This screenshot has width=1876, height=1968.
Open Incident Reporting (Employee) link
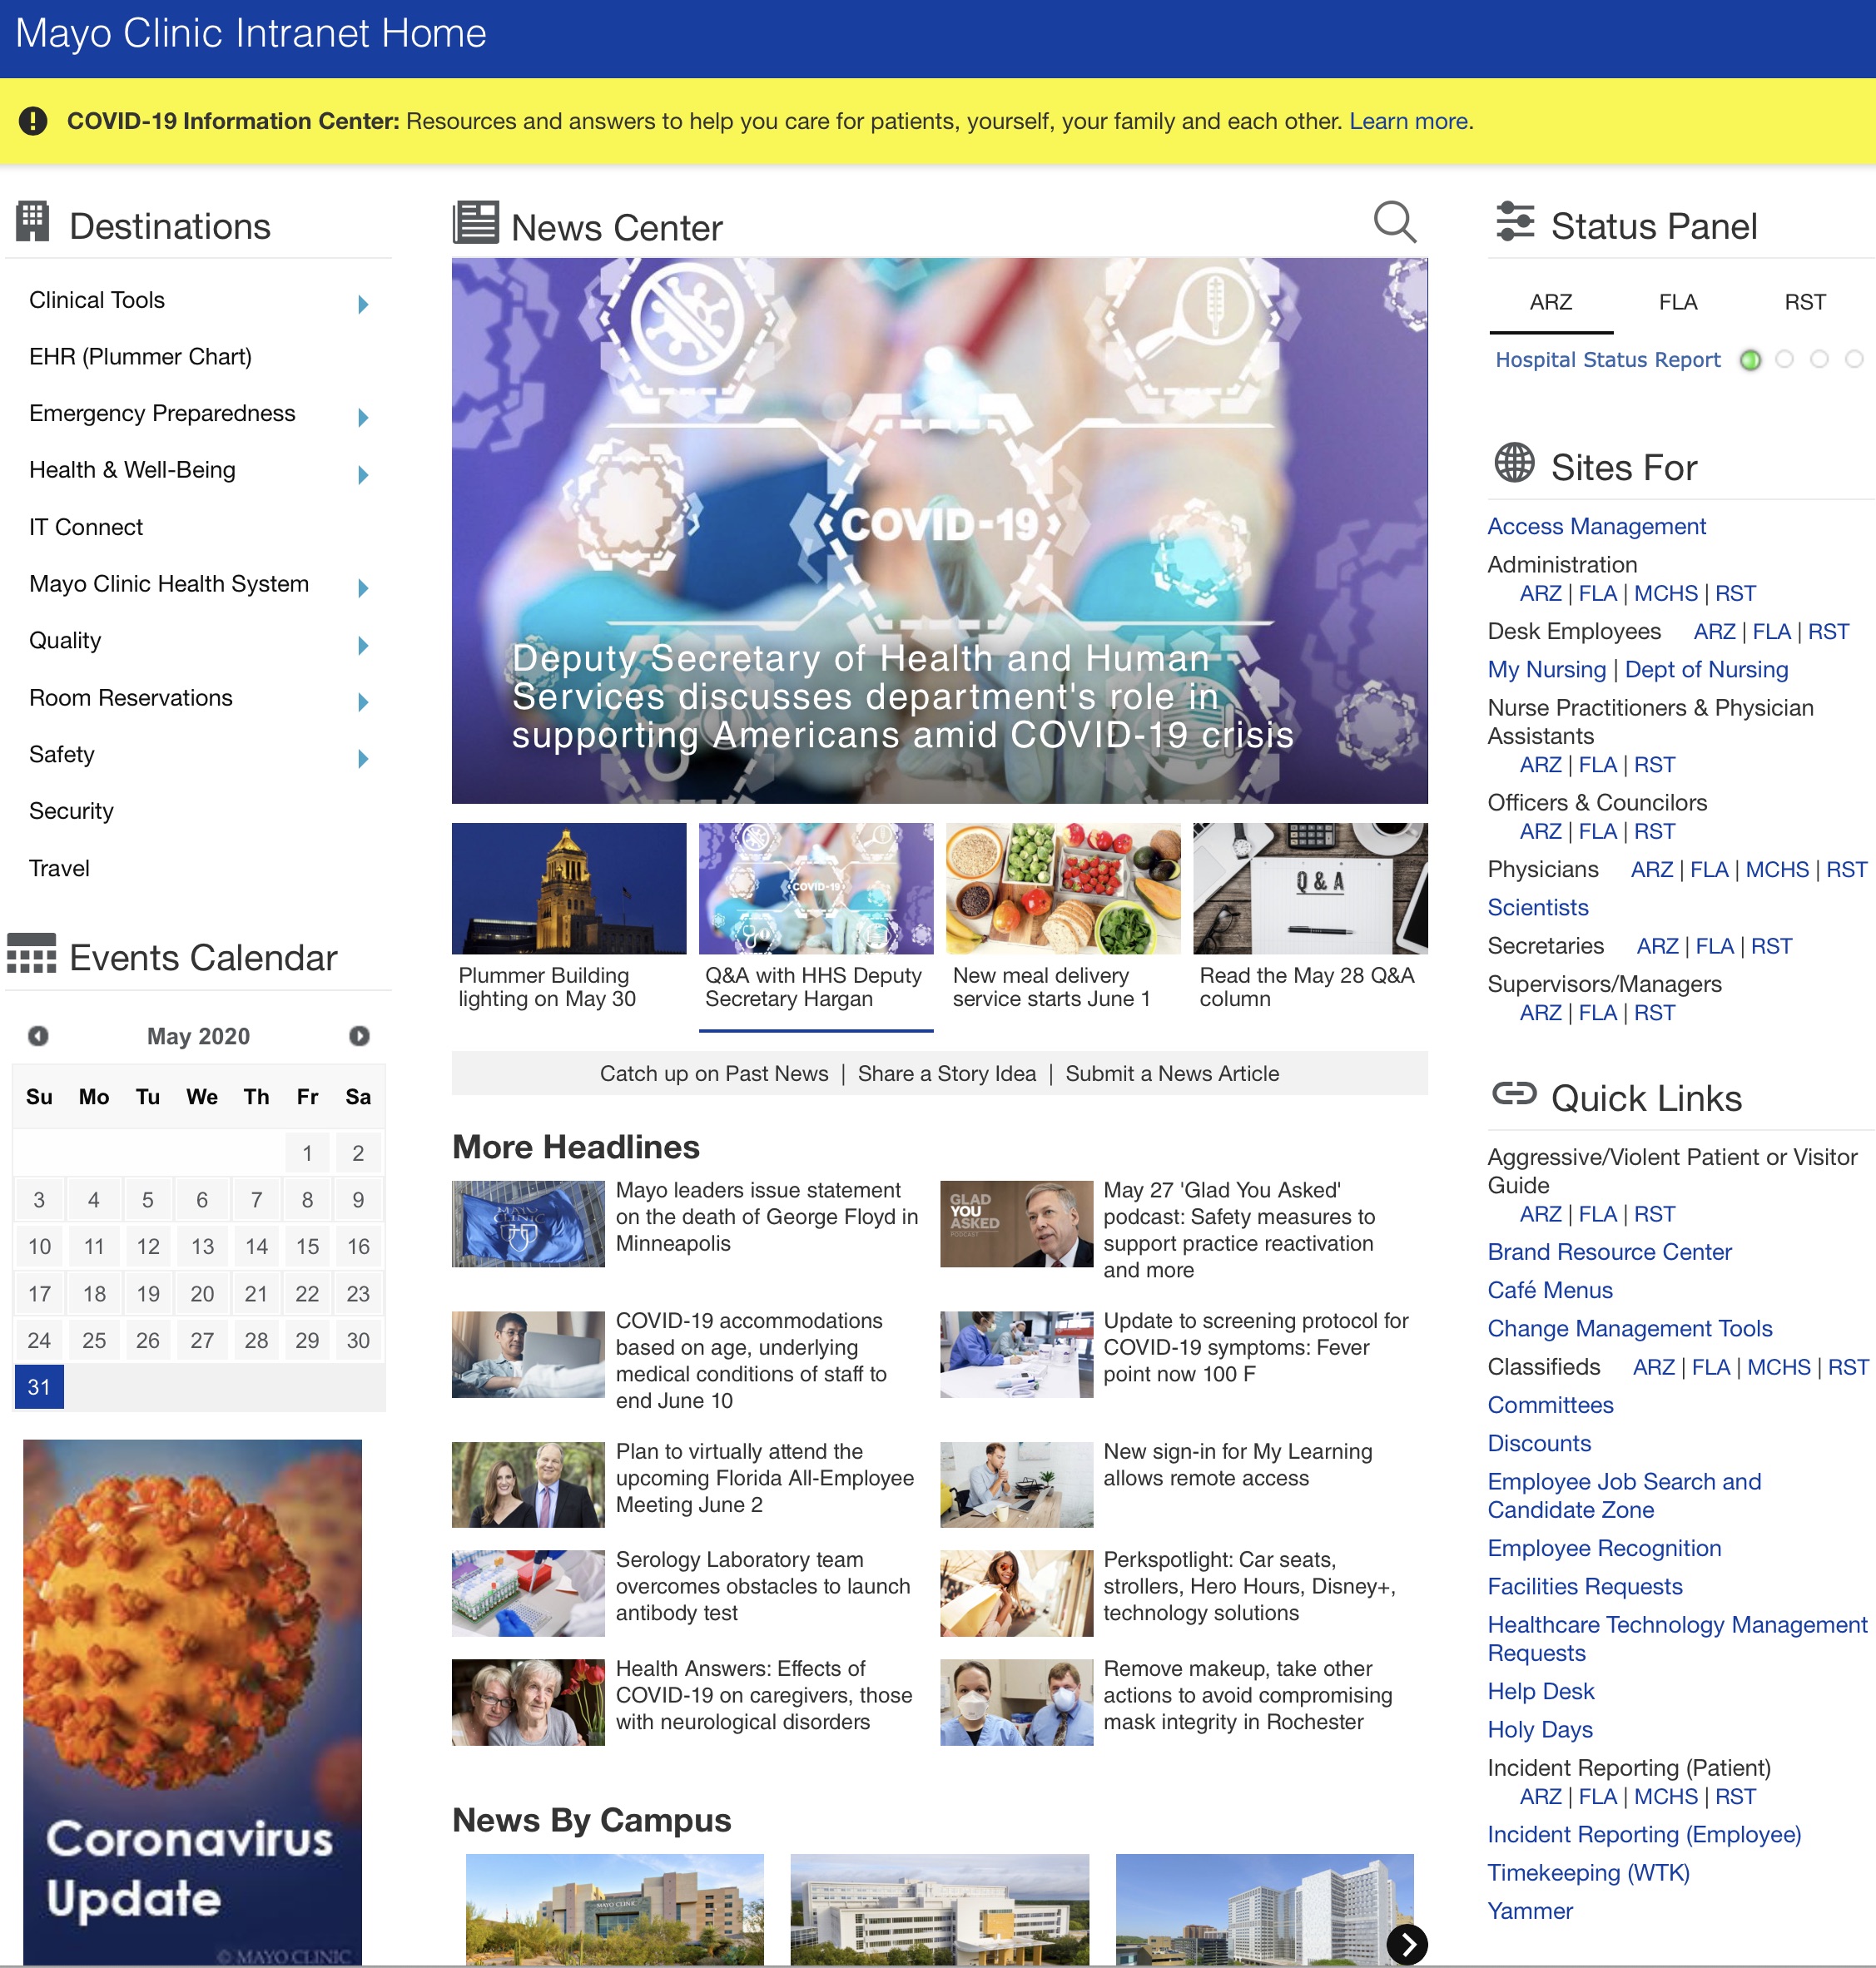[x=1643, y=1834]
